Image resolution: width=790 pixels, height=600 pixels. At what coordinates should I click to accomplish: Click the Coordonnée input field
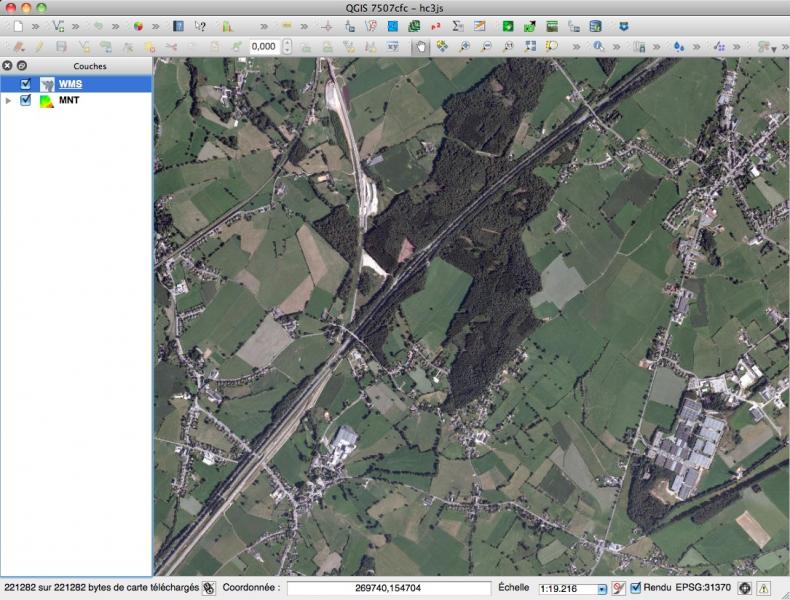tap(388, 589)
